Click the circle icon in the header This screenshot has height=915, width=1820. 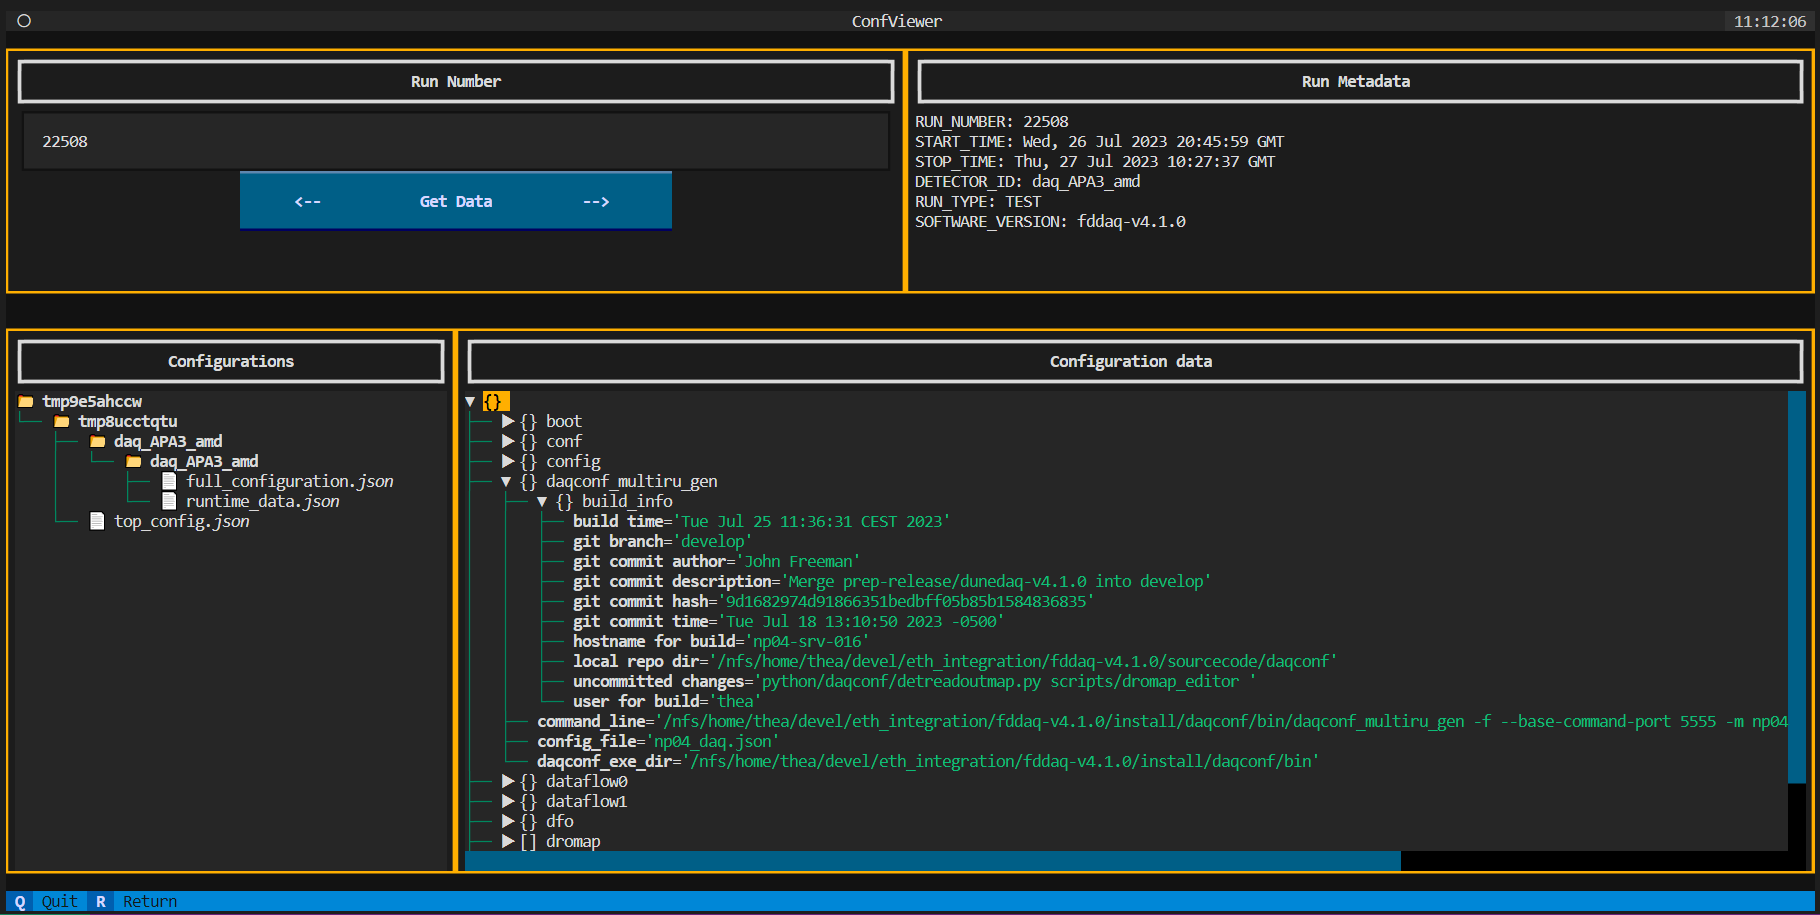point(24,21)
